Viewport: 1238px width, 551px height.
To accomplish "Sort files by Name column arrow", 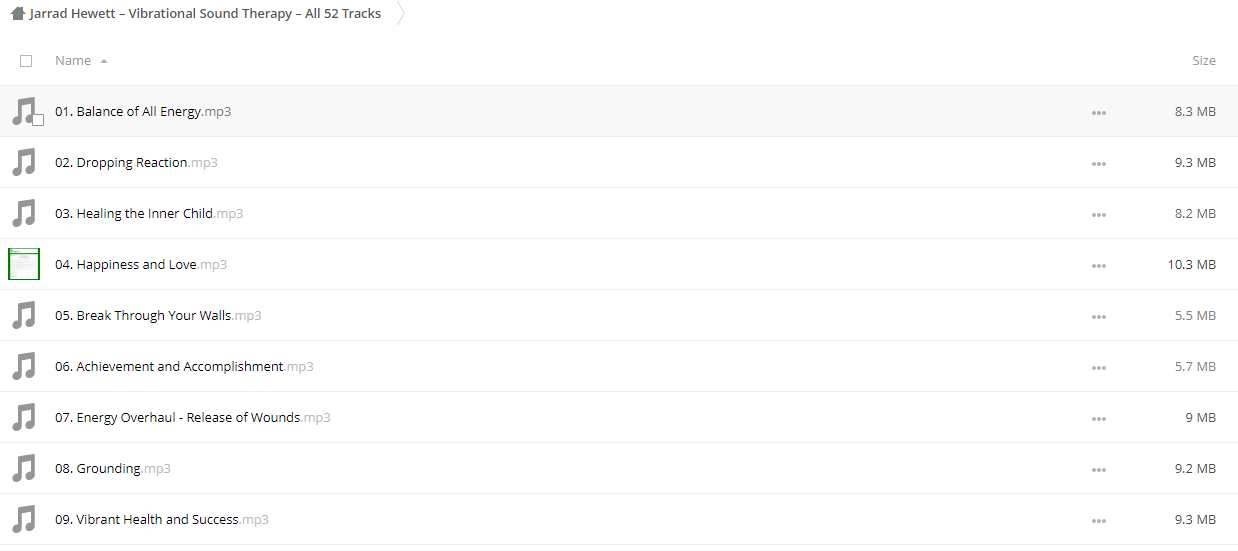I will tap(104, 61).
